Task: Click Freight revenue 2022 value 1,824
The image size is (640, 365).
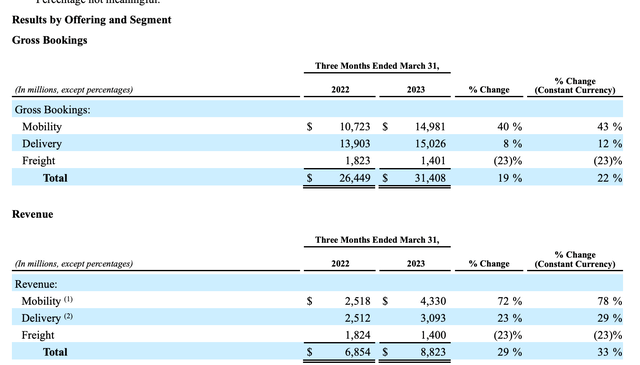Action: (358, 335)
